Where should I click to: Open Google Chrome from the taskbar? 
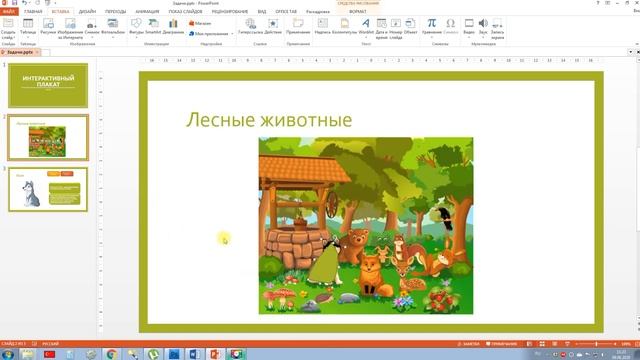point(112,354)
